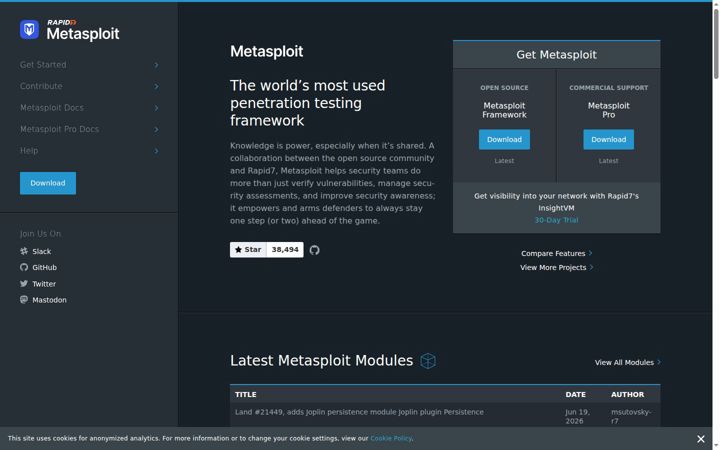Open Help menu item

point(29,151)
